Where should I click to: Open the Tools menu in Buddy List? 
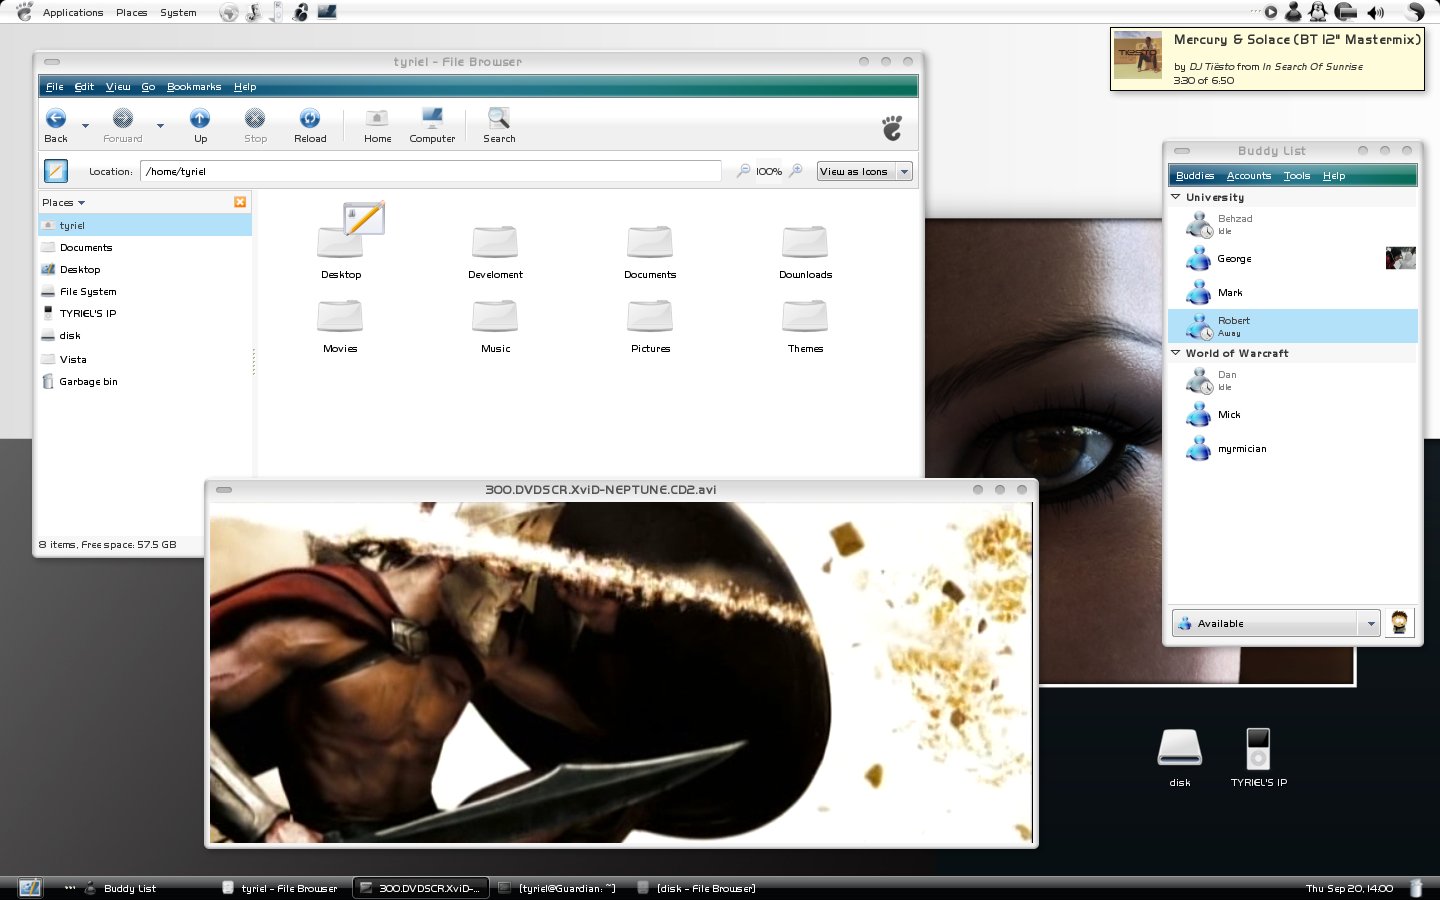(1297, 176)
